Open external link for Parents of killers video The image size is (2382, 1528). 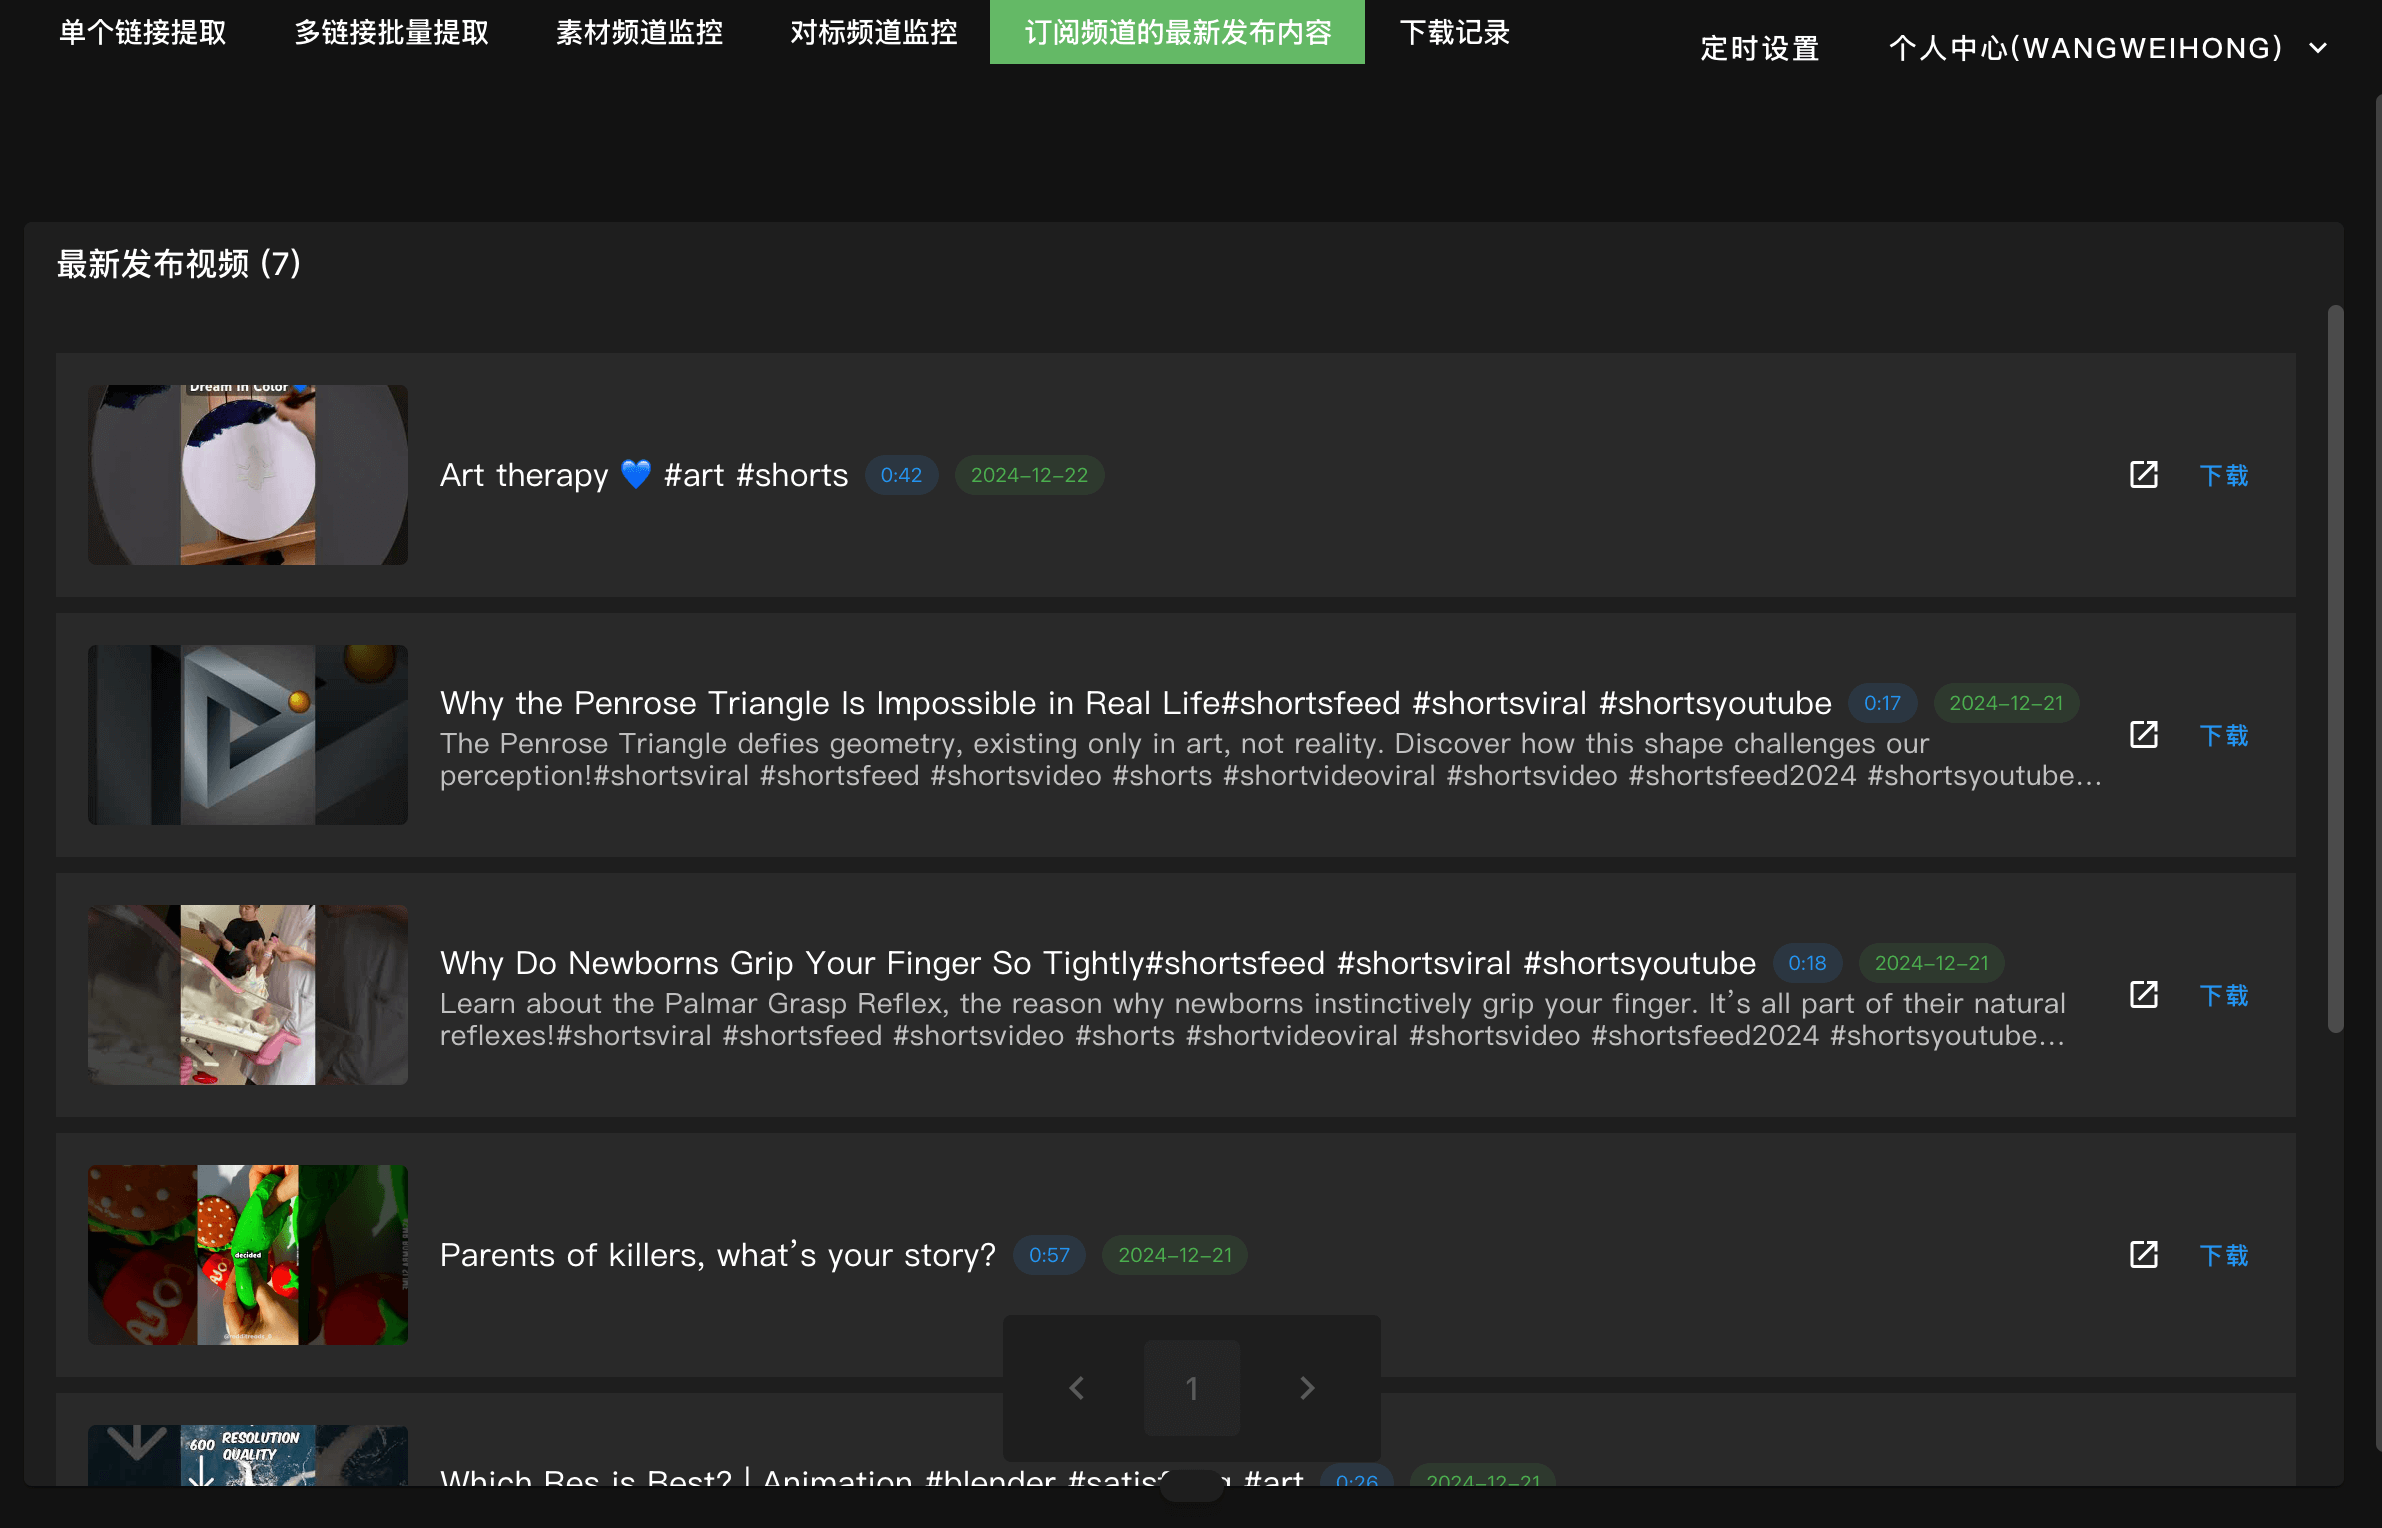pyautogui.click(x=2143, y=1255)
